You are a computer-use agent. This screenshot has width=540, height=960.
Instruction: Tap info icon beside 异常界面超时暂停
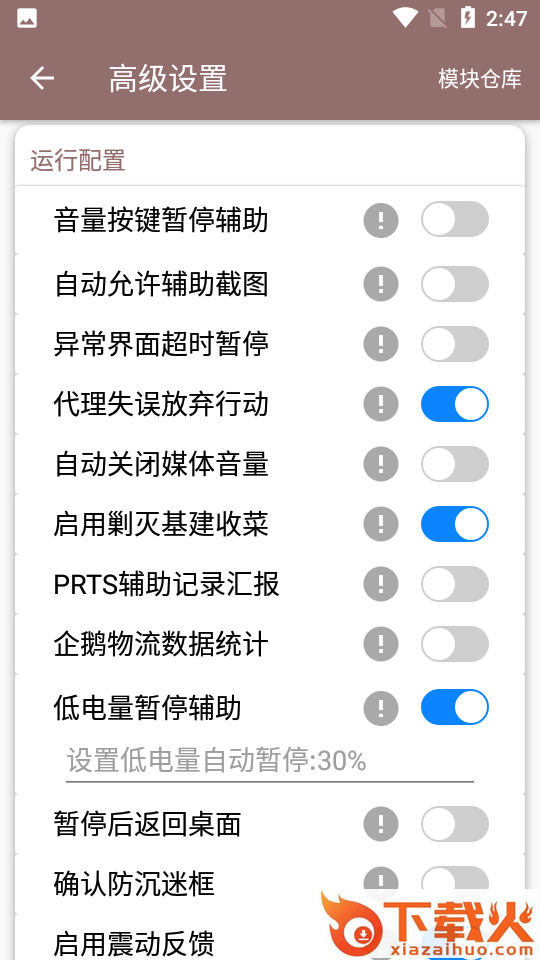pos(381,343)
